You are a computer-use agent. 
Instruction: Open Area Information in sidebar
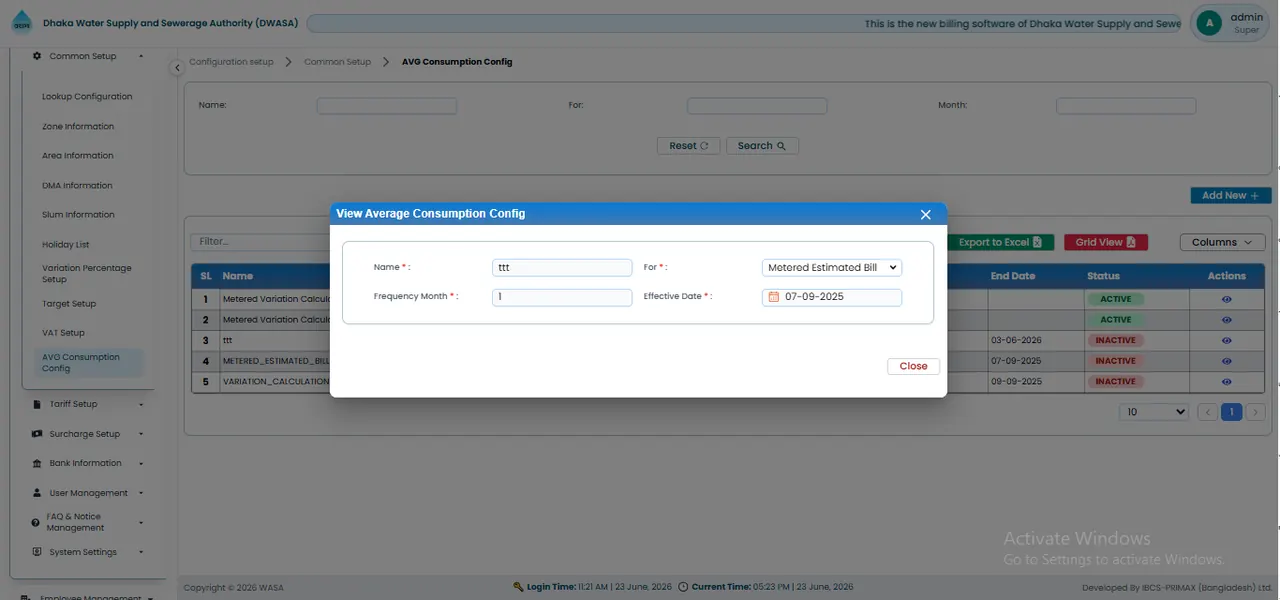coord(78,156)
